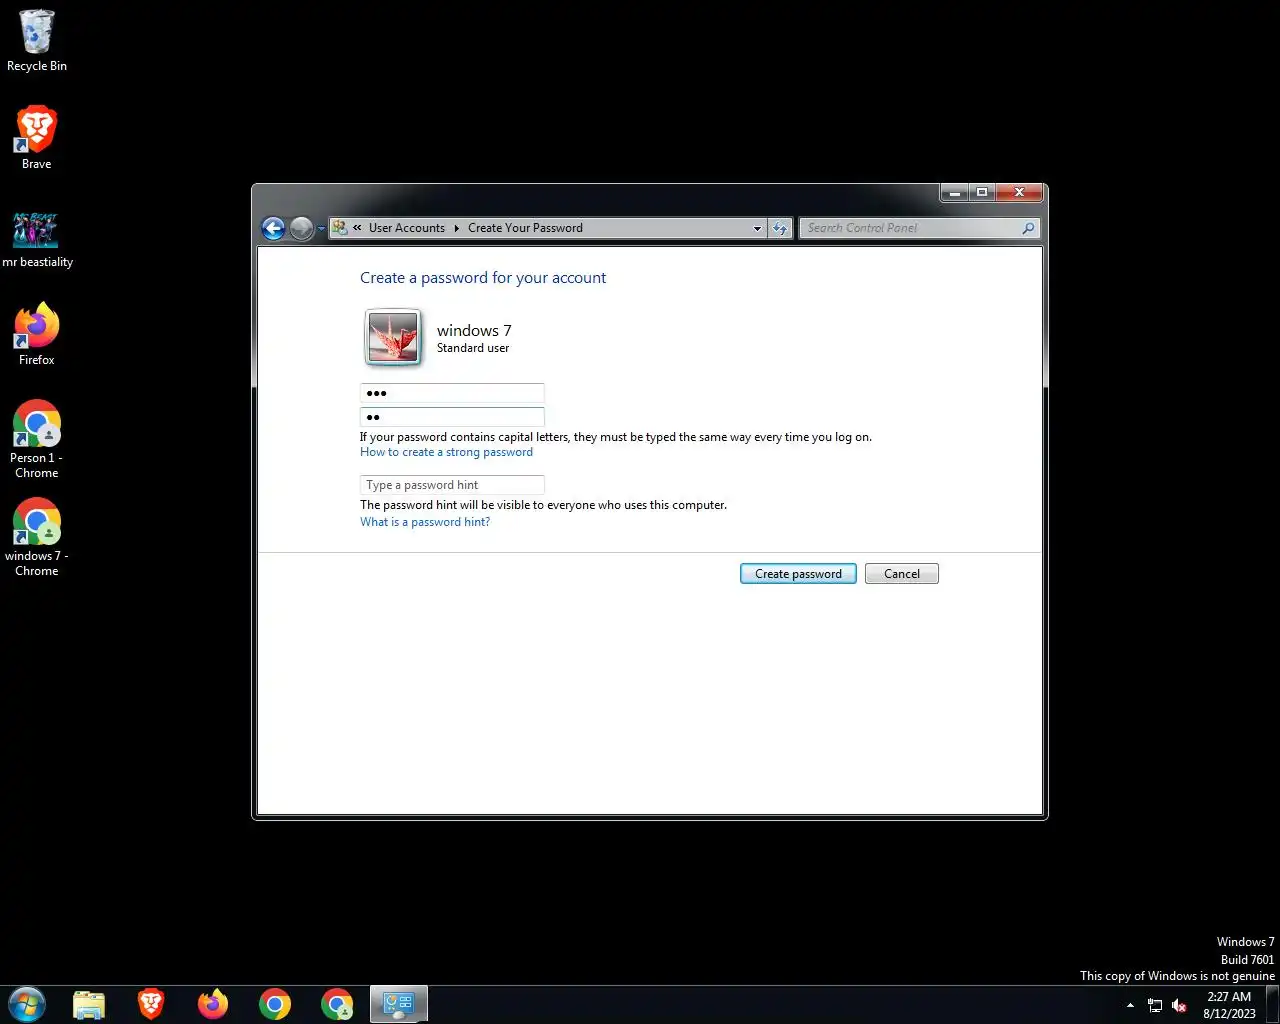Viewport: 1280px width, 1024px height.
Task: Open the muted volume icon in the tray
Action: pos(1179,1005)
